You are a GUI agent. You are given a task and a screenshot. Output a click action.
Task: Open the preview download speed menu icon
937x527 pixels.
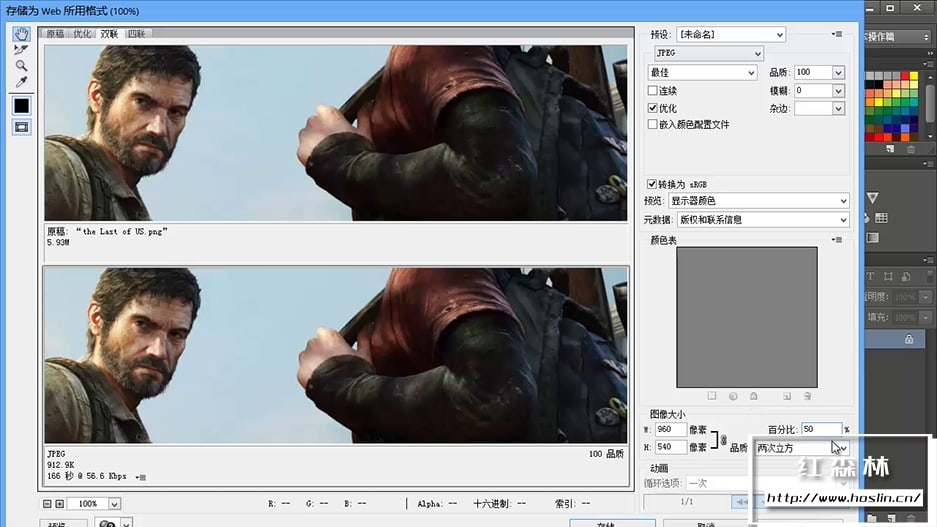click(x=141, y=477)
